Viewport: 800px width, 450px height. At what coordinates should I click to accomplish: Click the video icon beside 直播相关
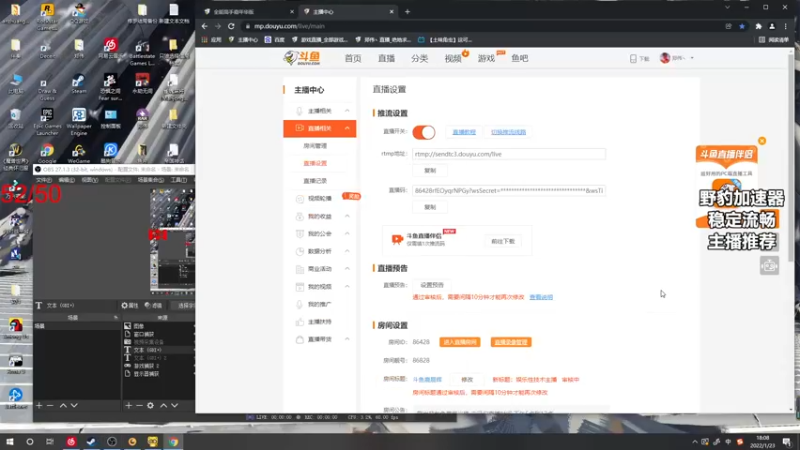click(299, 128)
